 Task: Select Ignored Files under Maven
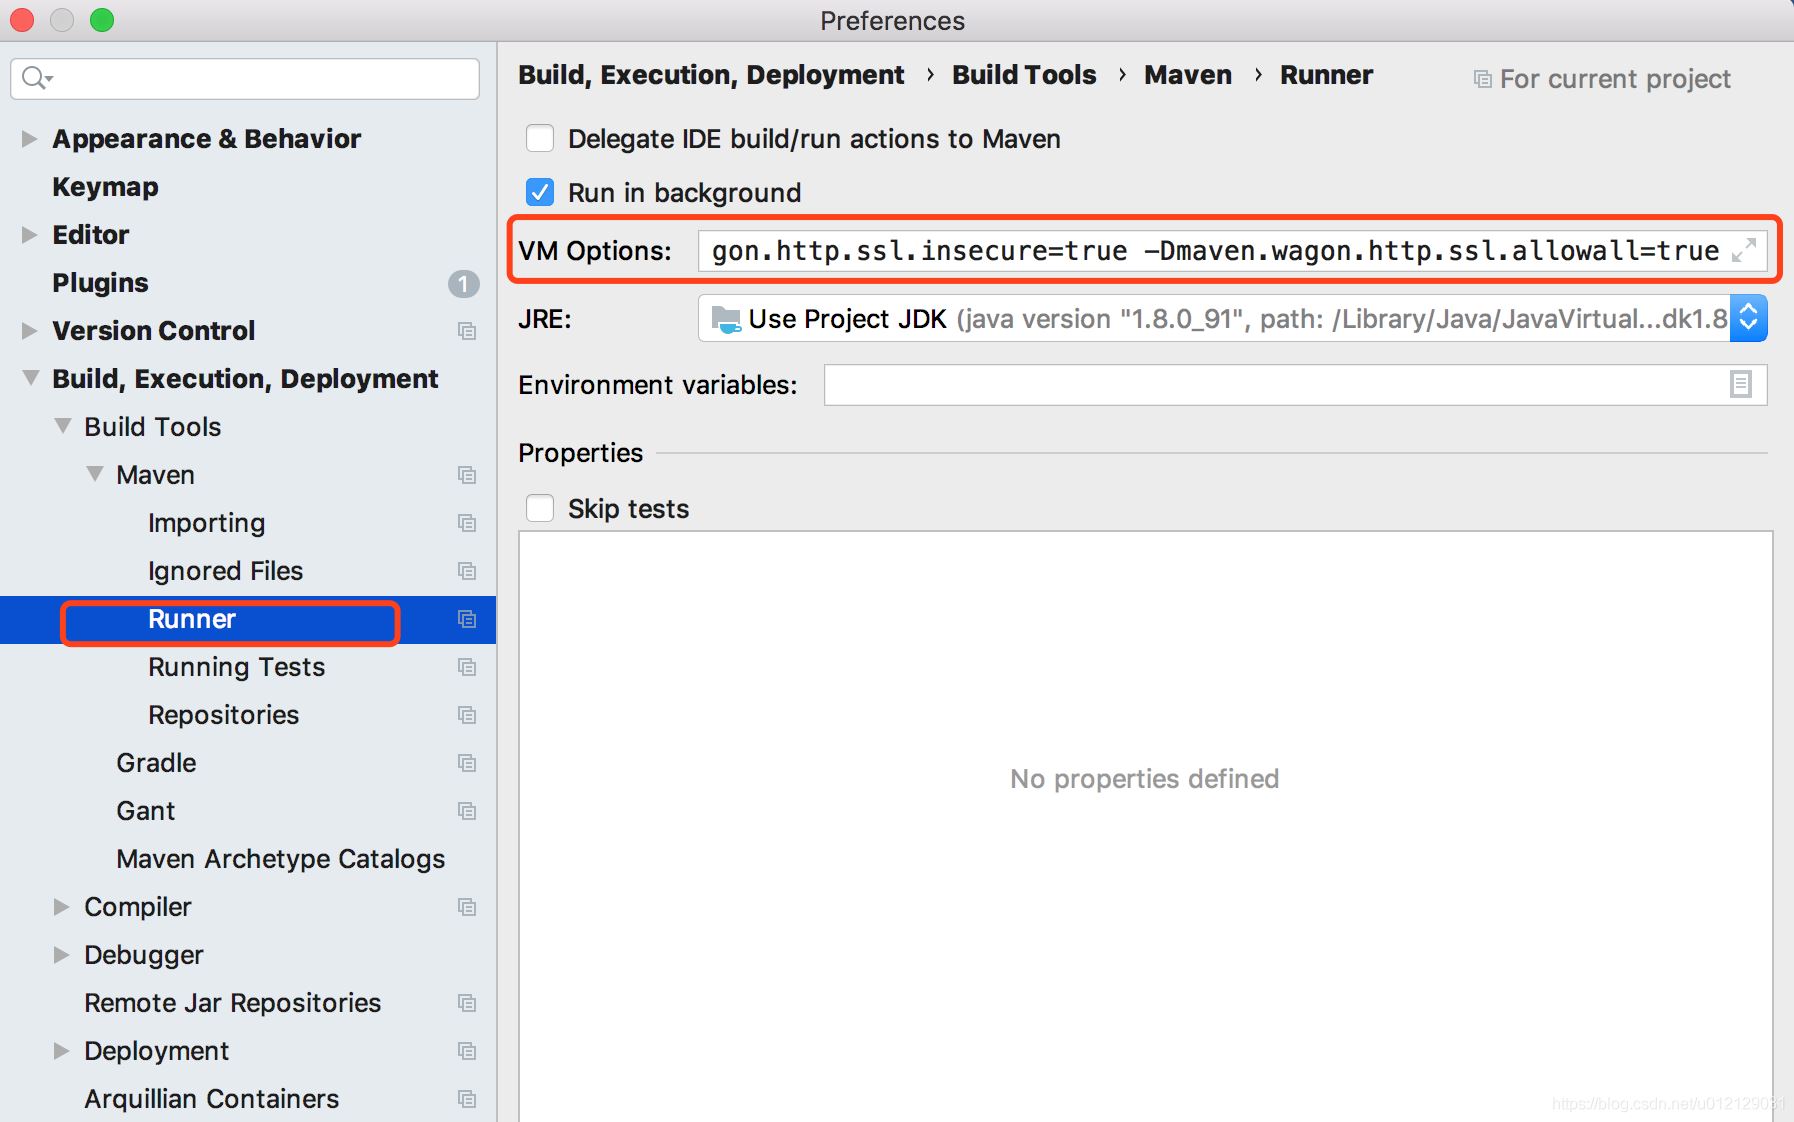225,571
